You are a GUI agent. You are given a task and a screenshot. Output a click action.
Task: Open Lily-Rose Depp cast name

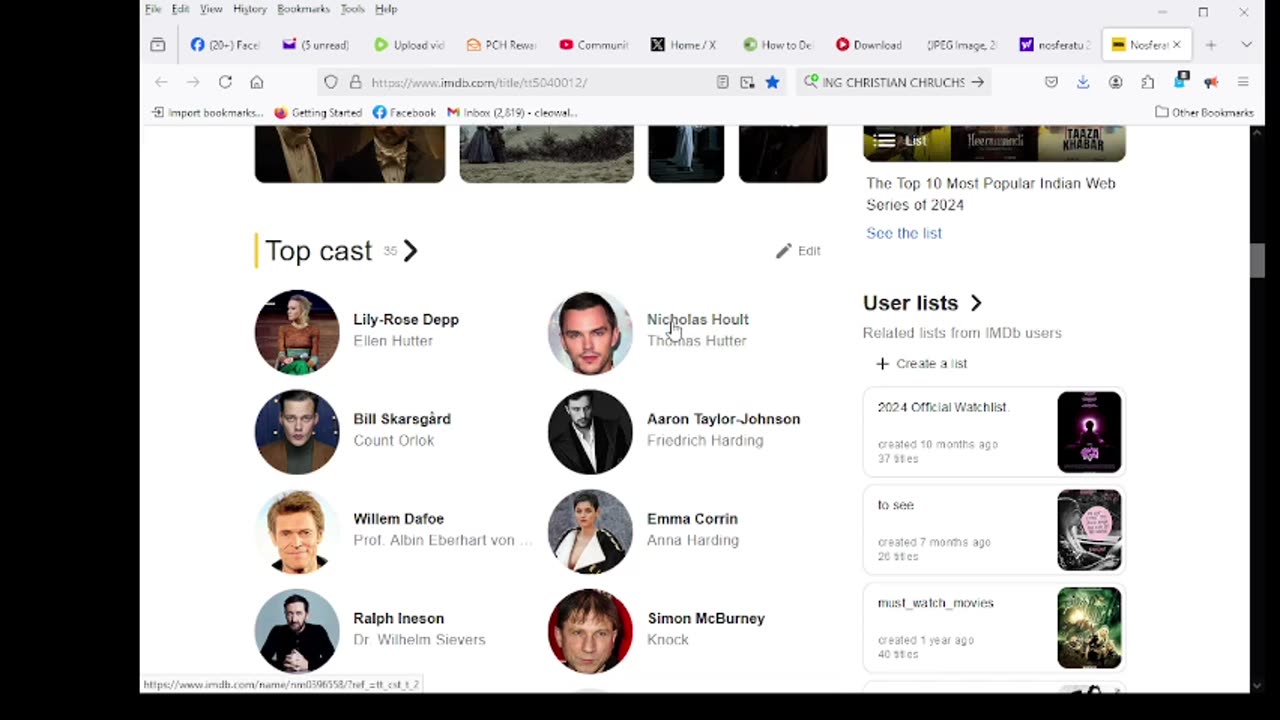click(406, 319)
